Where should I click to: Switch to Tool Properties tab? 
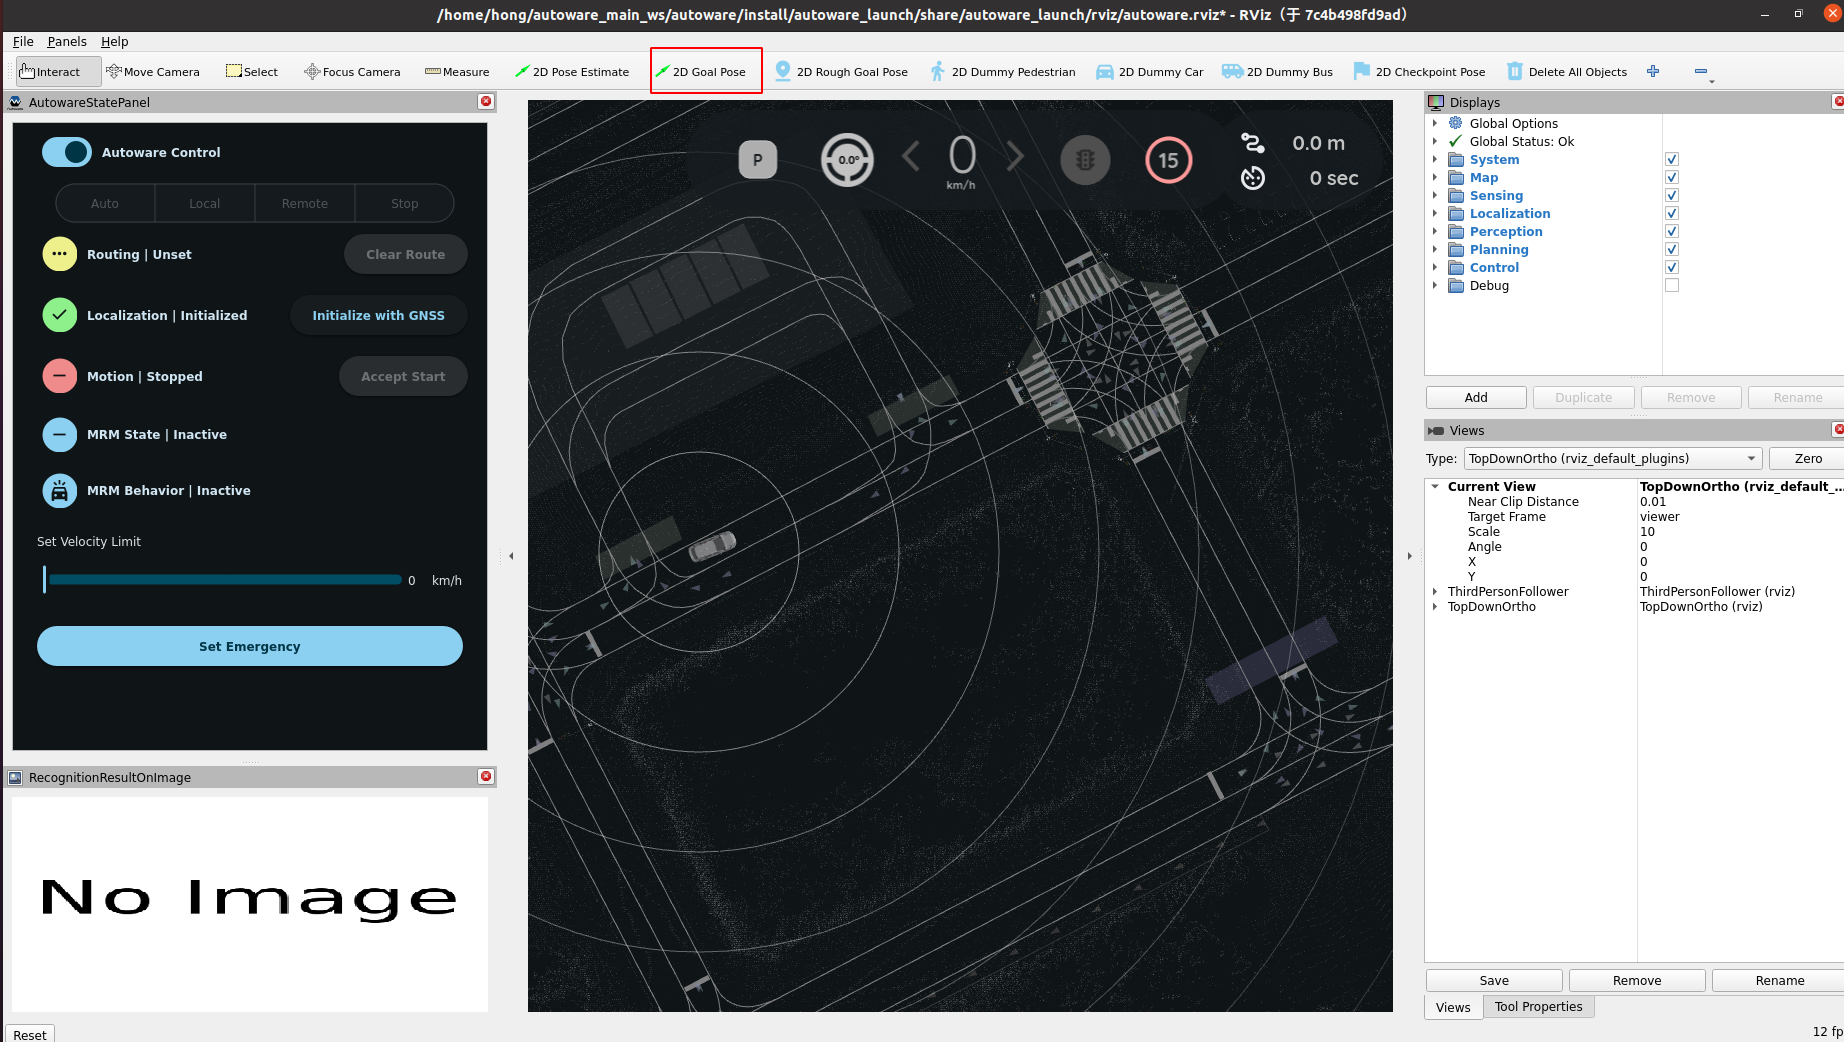point(1538,1007)
